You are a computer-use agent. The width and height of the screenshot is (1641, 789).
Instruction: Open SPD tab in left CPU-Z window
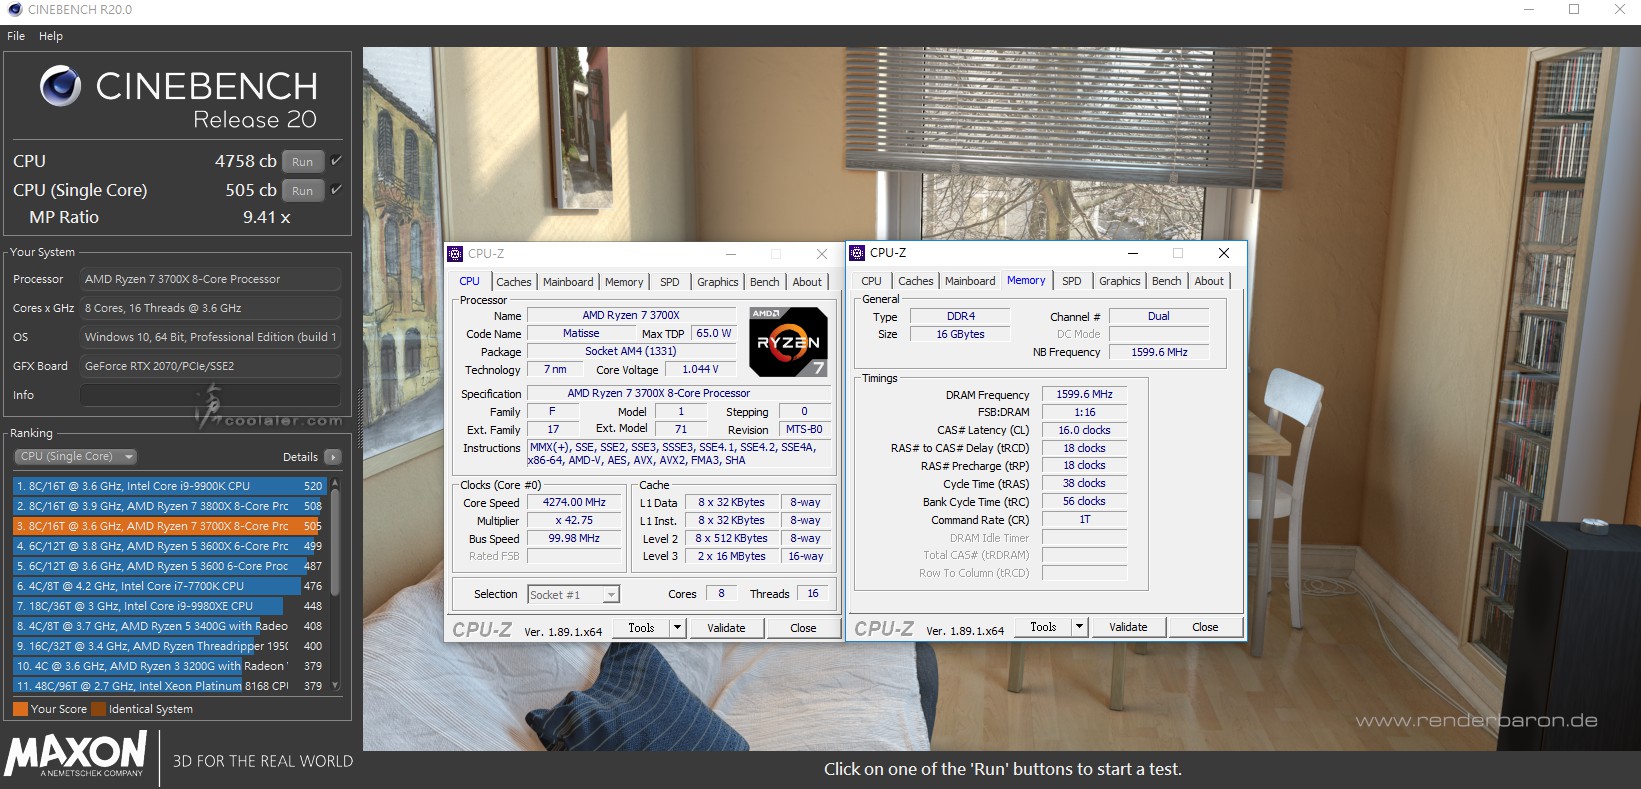(670, 282)
